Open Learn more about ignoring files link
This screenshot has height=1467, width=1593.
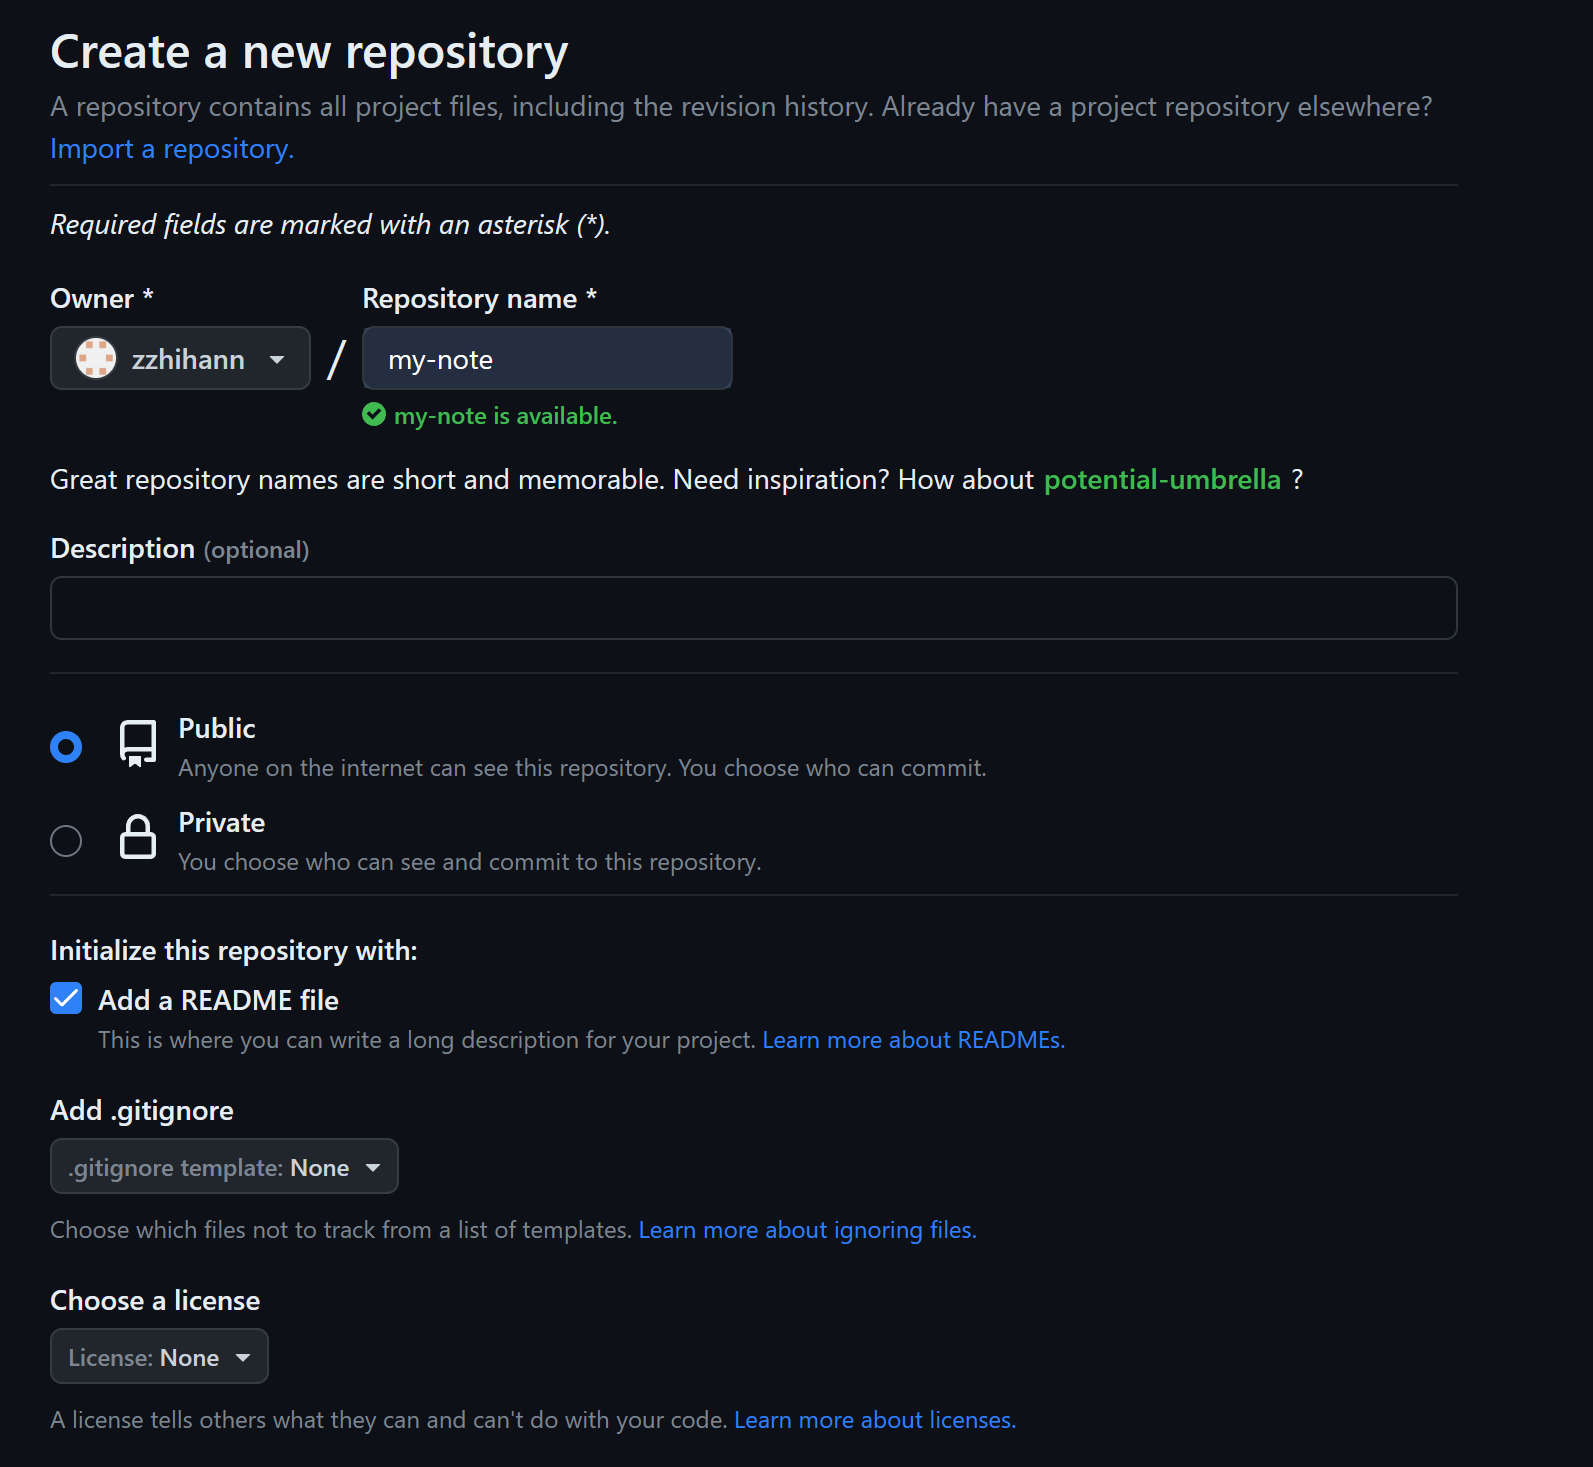807,1230
